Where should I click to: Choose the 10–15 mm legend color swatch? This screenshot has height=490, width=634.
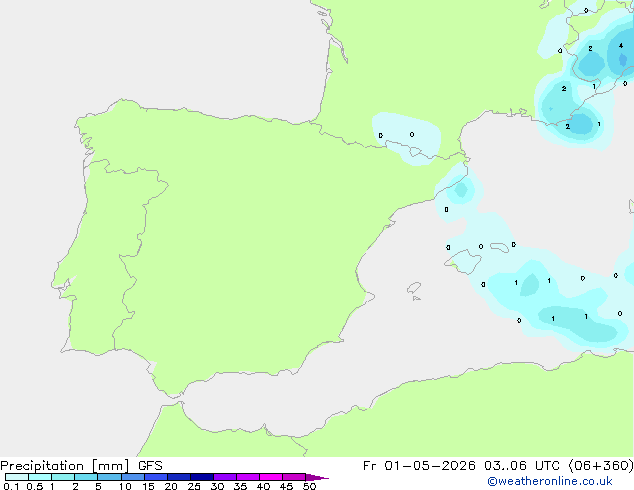133,477
